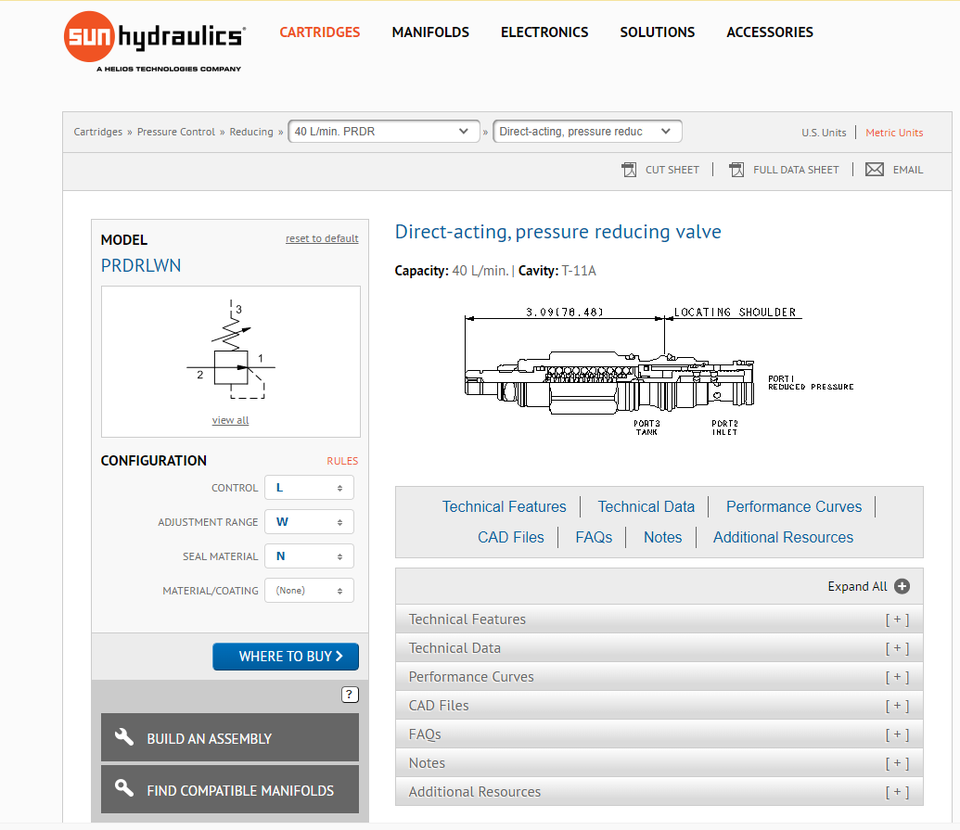Switch to U.S. Units
960x830 pixels.
click(823, 133)
